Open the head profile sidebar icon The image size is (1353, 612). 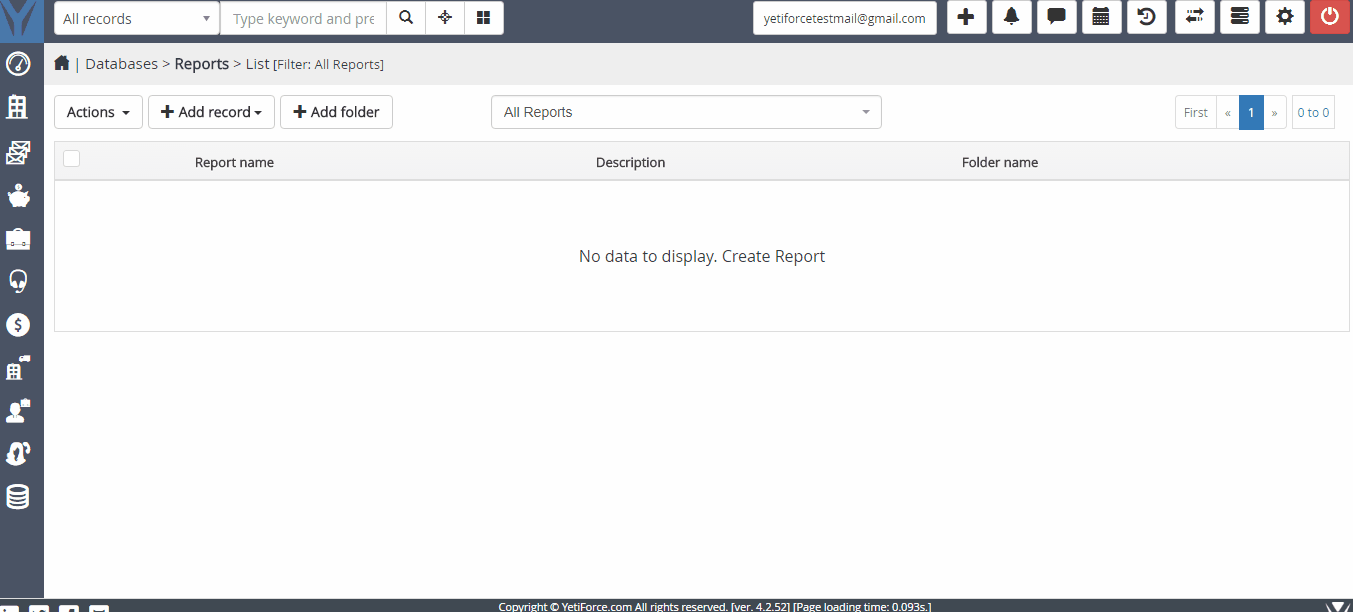18,454
